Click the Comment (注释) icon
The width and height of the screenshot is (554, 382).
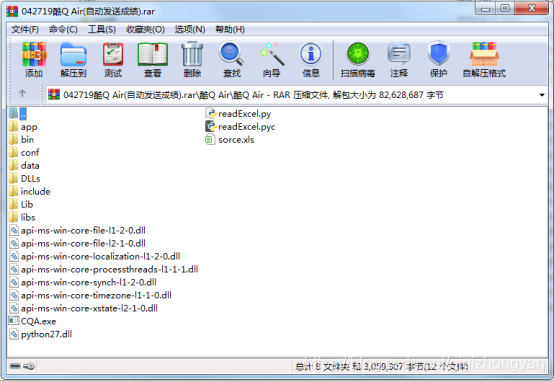[x=399, y=54]
